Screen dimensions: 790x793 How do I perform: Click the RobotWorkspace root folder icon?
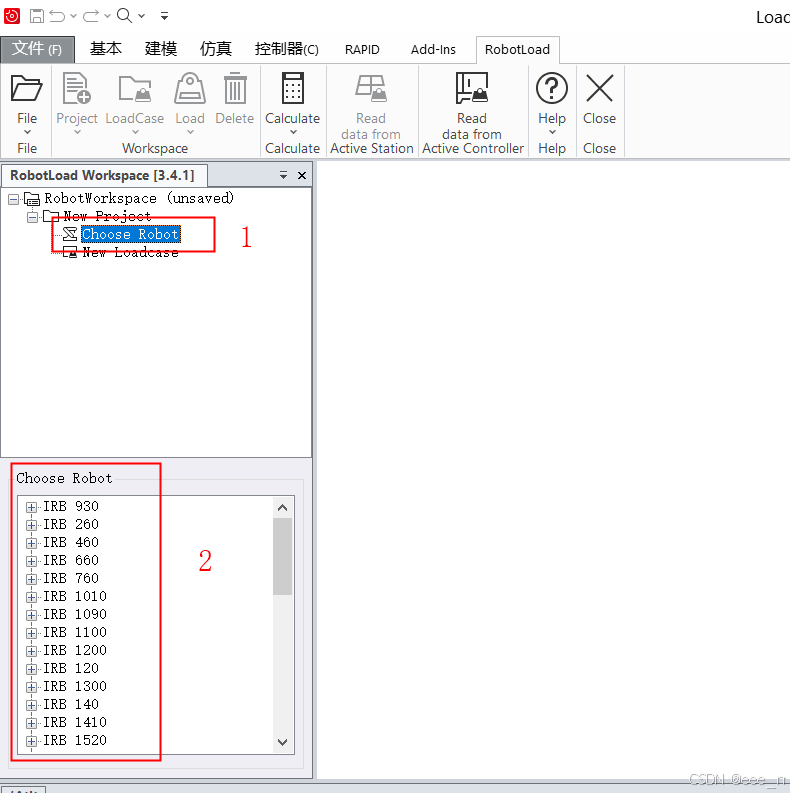[x=32, y=199]
